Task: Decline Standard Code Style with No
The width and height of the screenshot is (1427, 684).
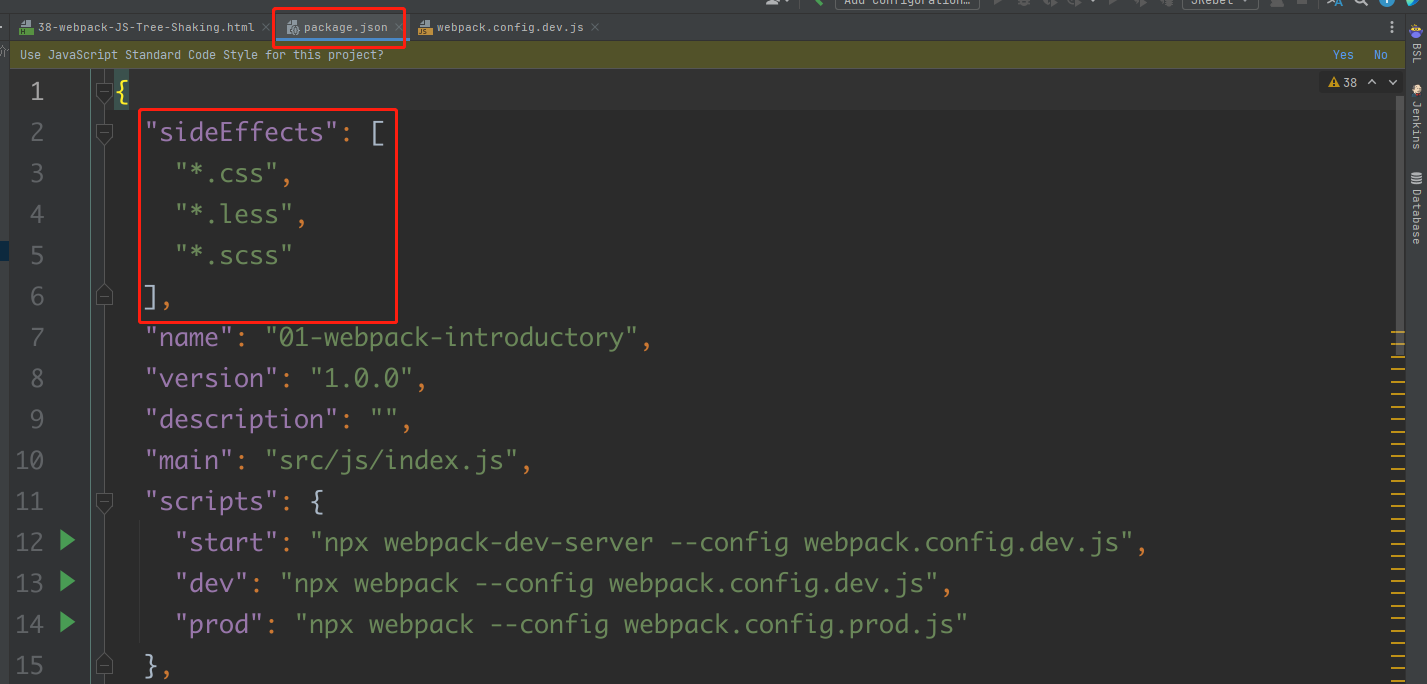Action: click(1381, 55)
